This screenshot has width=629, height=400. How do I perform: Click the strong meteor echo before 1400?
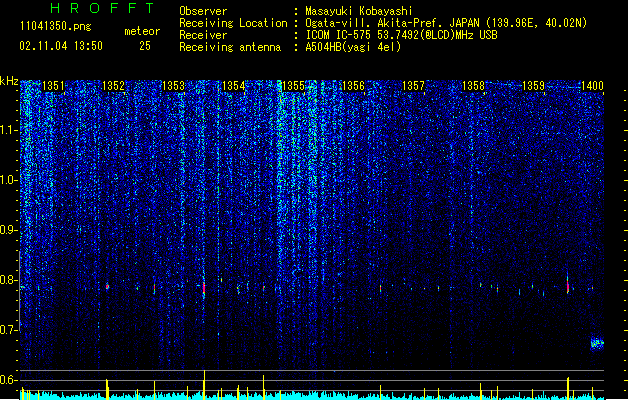click(x=568, y=286)
